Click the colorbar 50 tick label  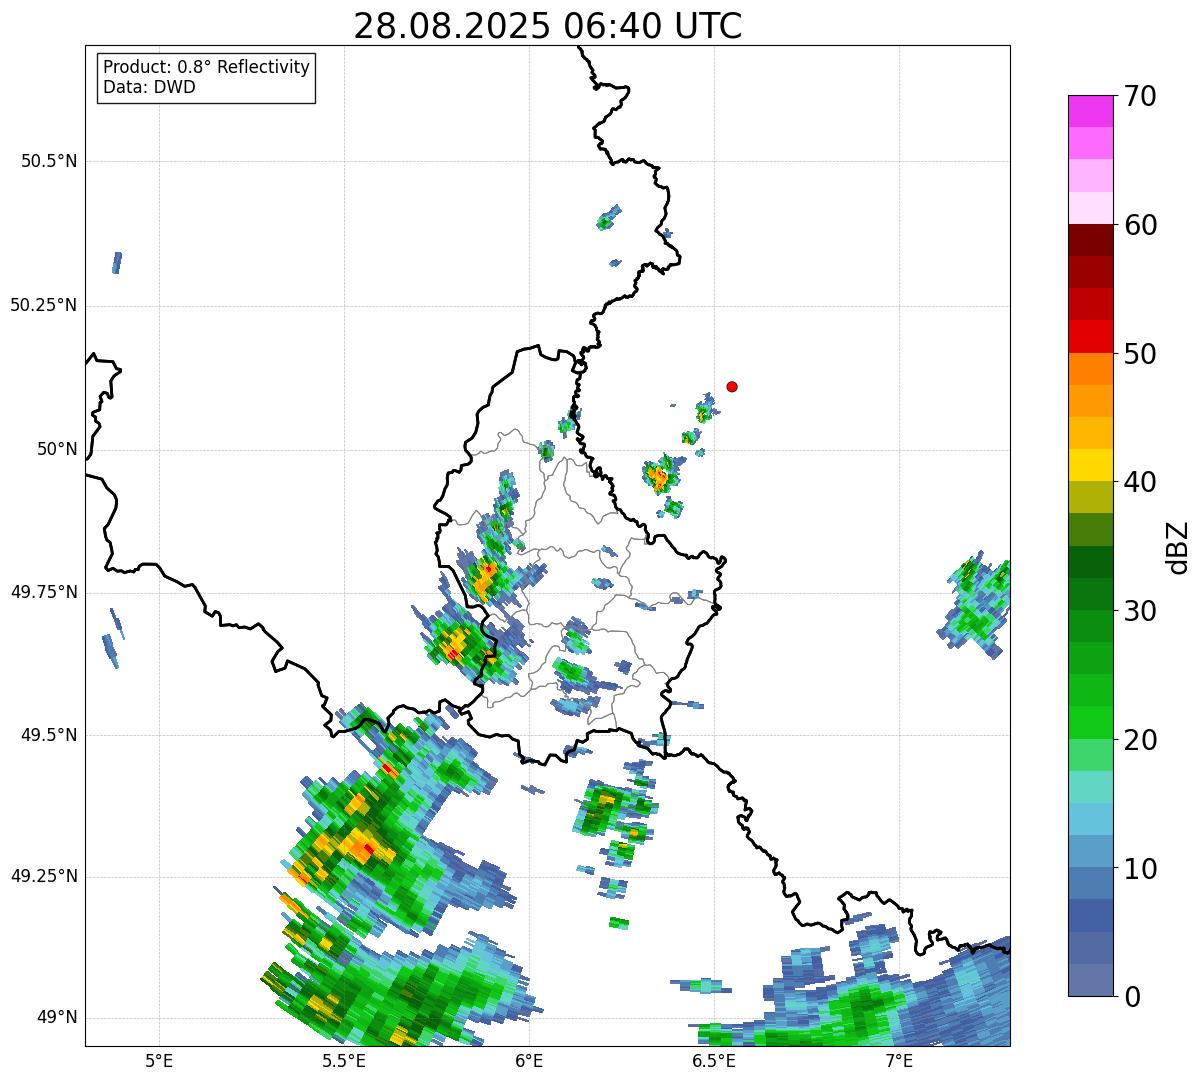pyautogui.click(x=1140, y=354)
